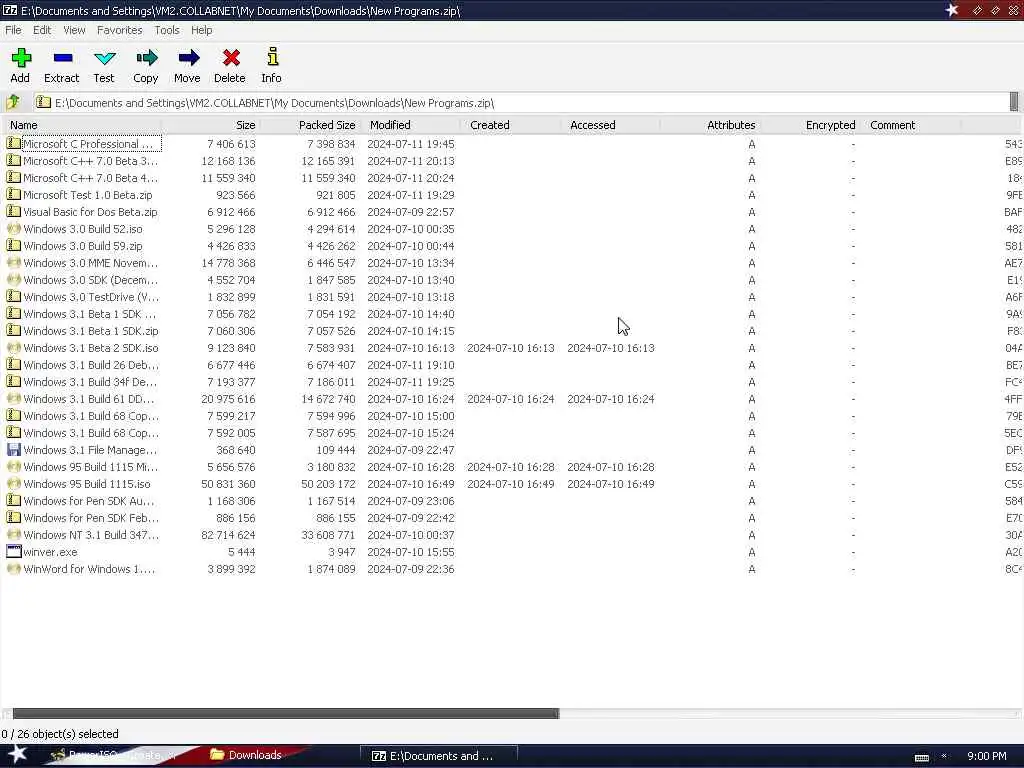This screenshot has height=768, width=1024.
Task: Sort by Comment column header
Action: 911,125
